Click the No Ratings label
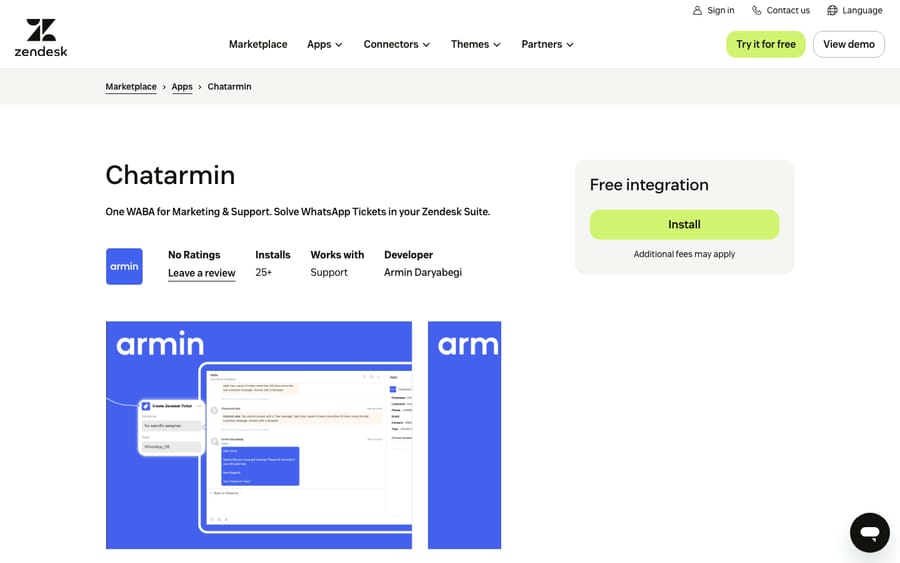900x563 pixels. [x=194, y=255]
